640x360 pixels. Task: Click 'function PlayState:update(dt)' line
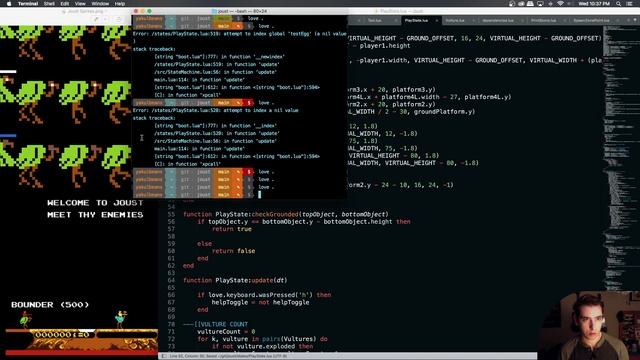pos(235,280)
